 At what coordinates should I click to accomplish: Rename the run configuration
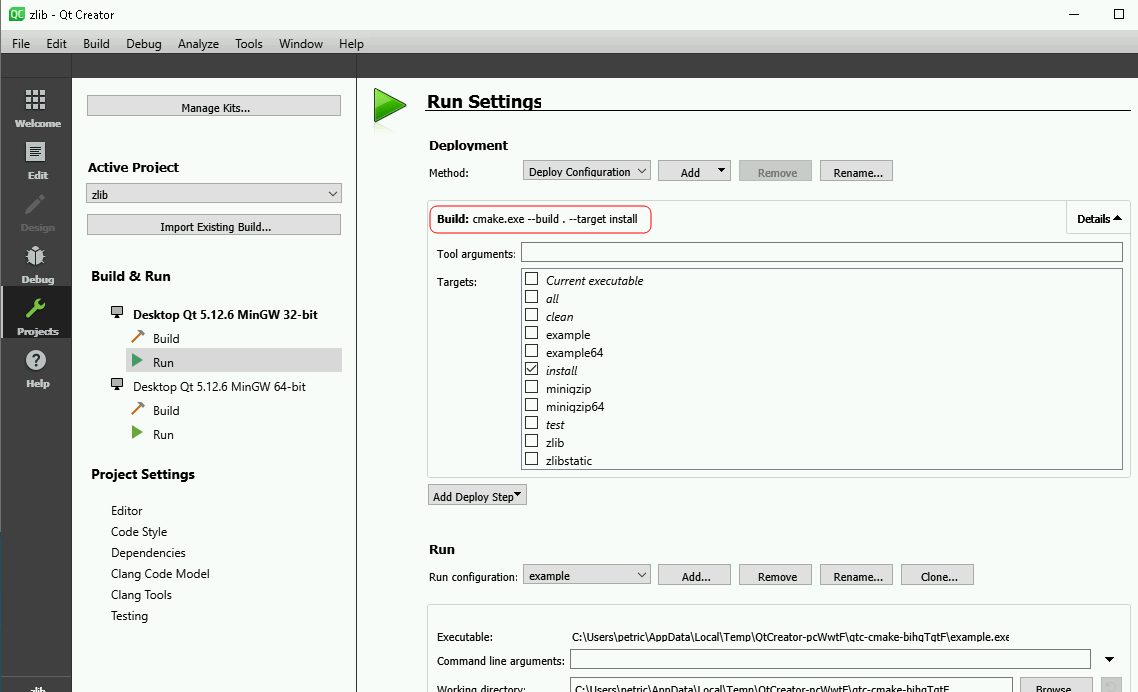point(856,575)
